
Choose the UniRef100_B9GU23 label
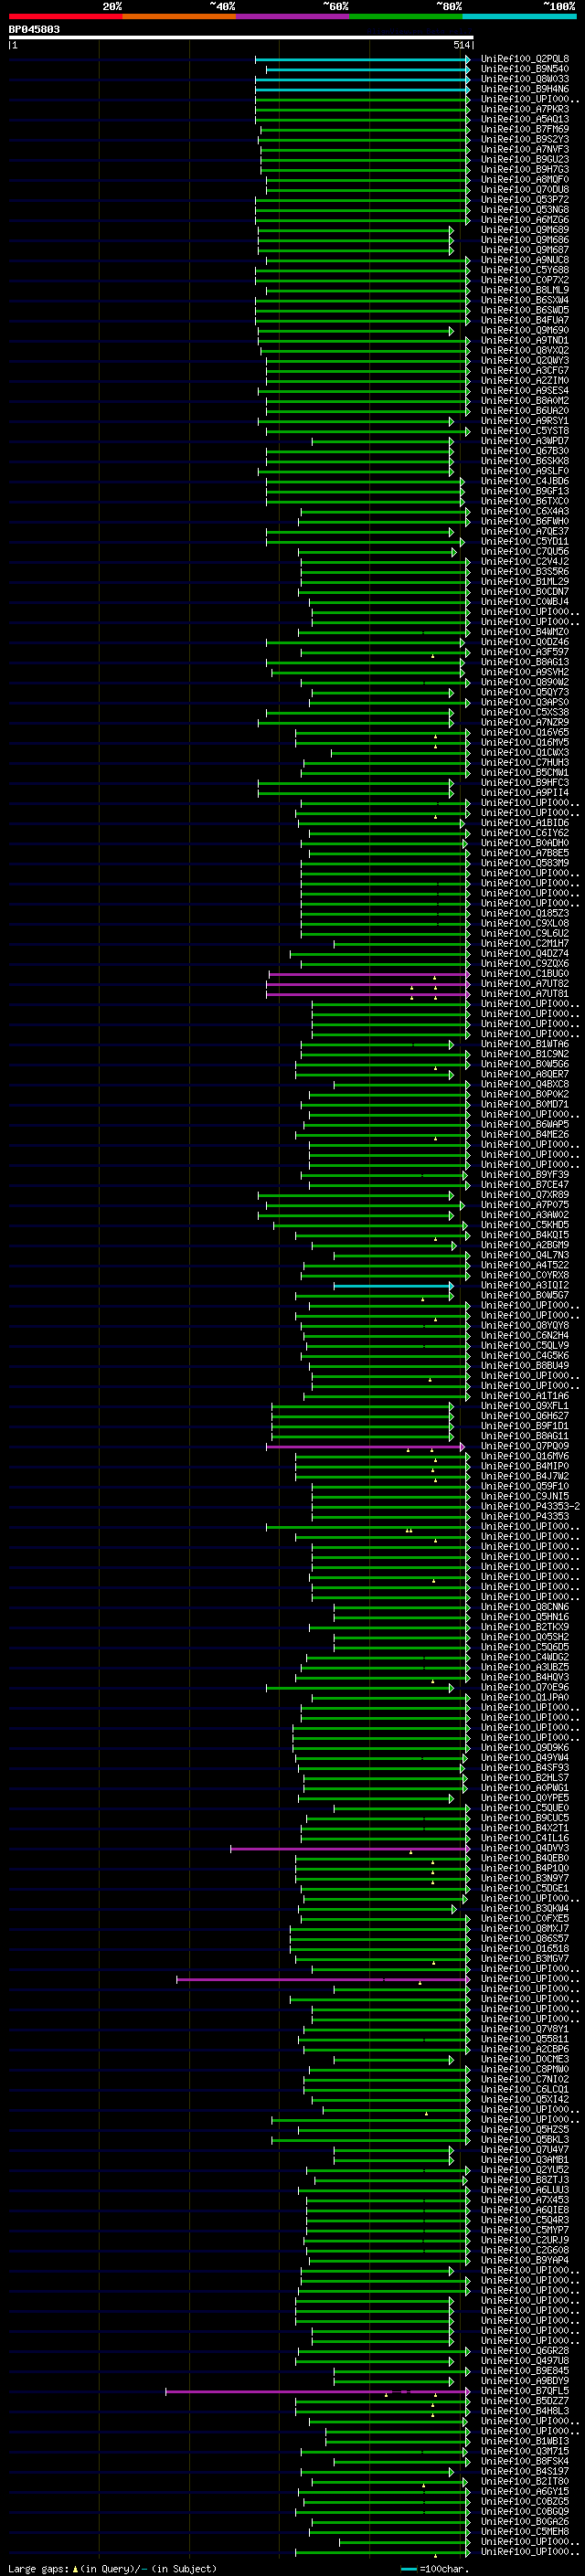[x=525, y=159]
